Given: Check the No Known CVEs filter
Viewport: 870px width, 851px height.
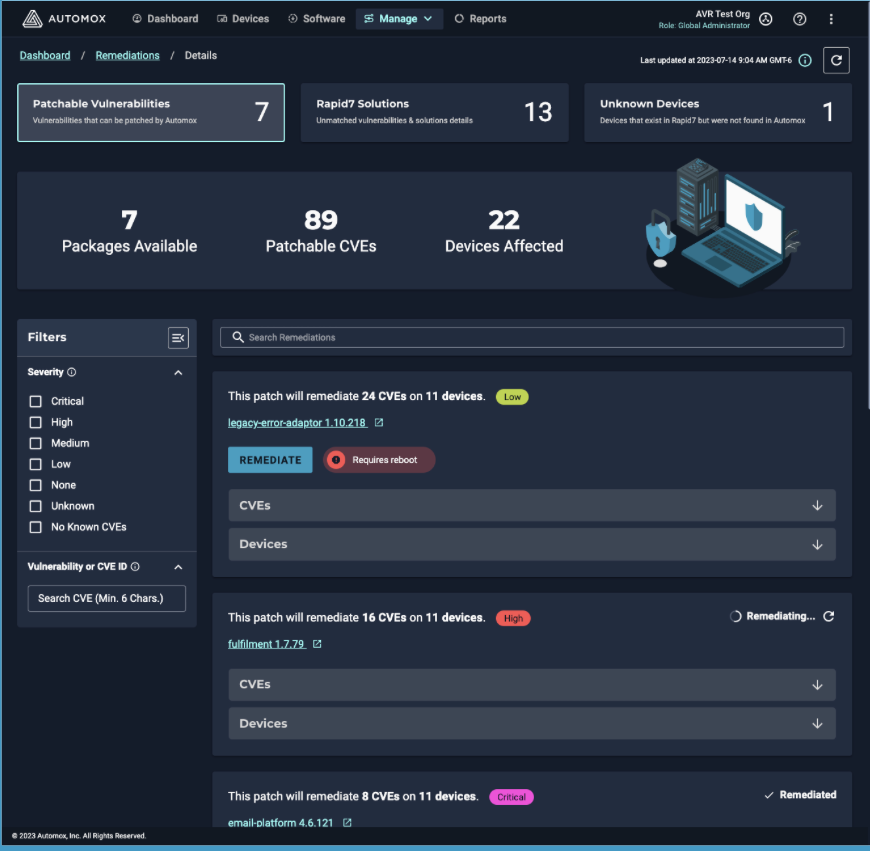Looking at the screenshot, I should (36, 527).
